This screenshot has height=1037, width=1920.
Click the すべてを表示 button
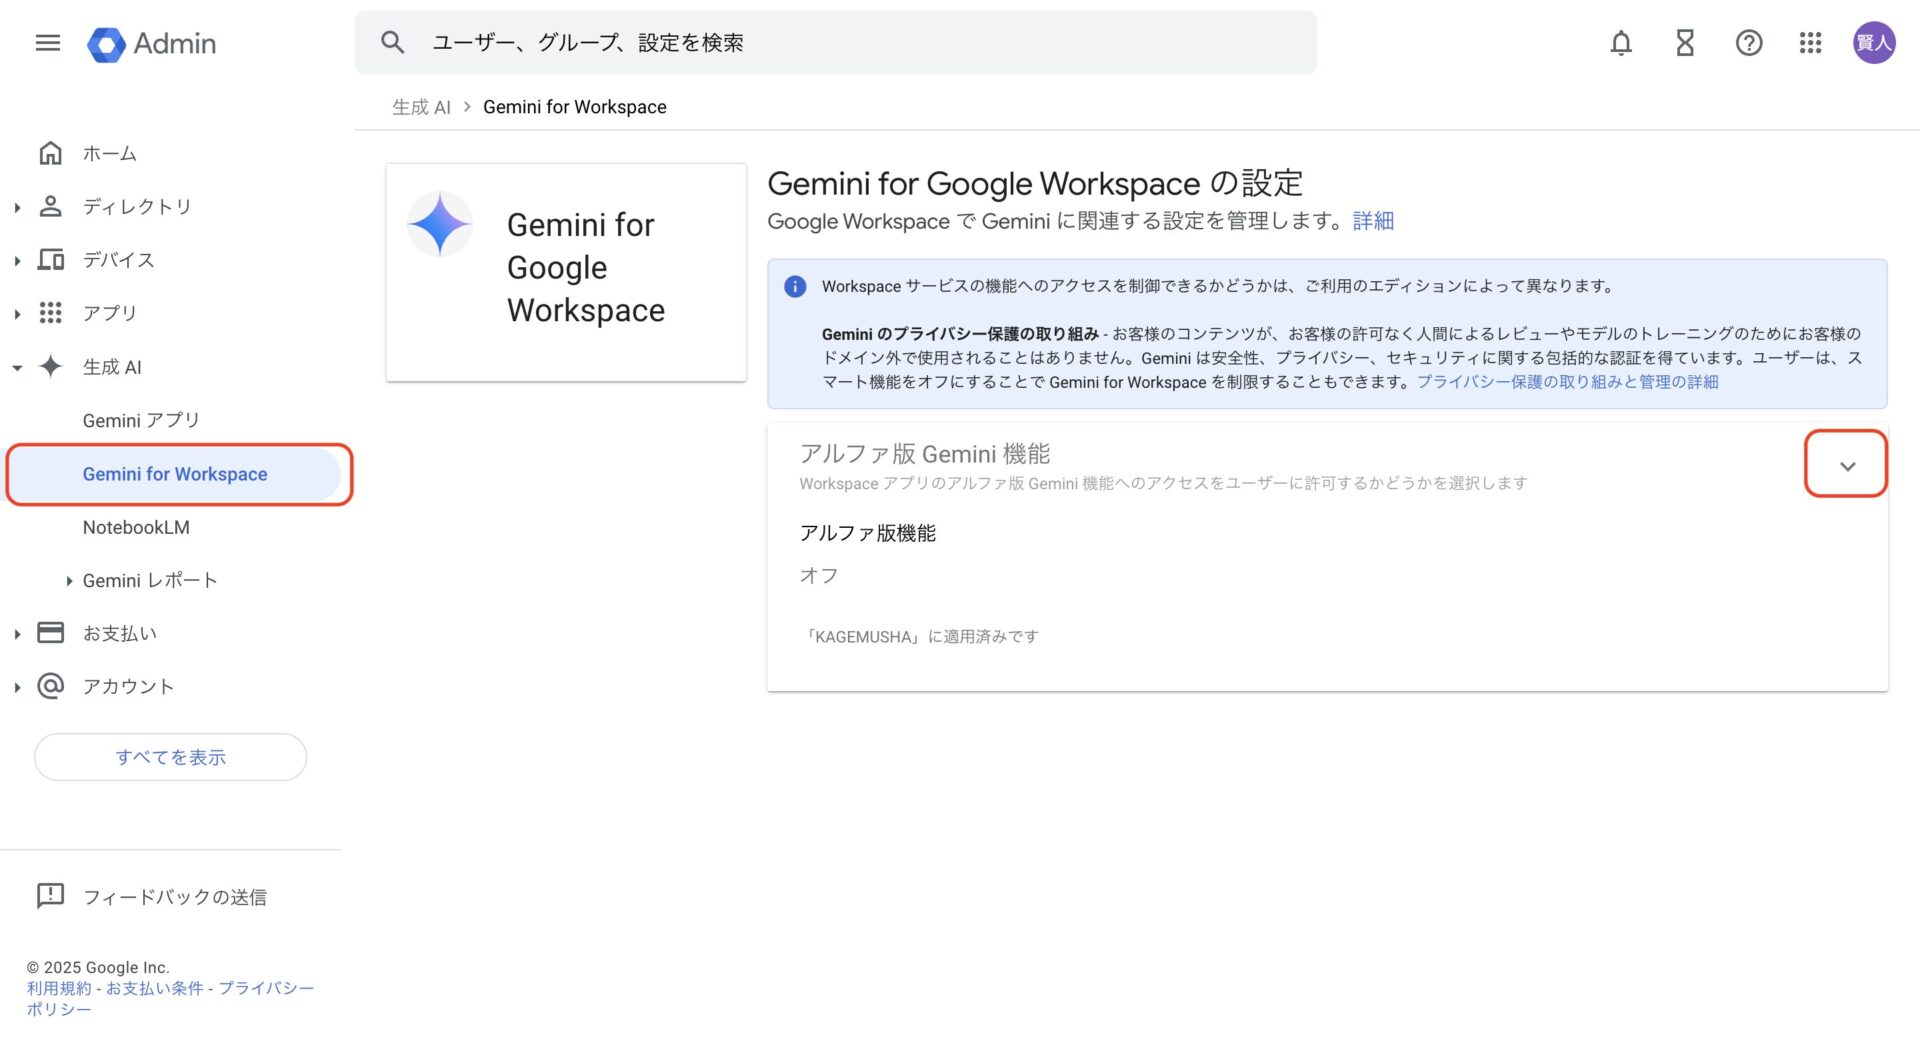point(170,757)
